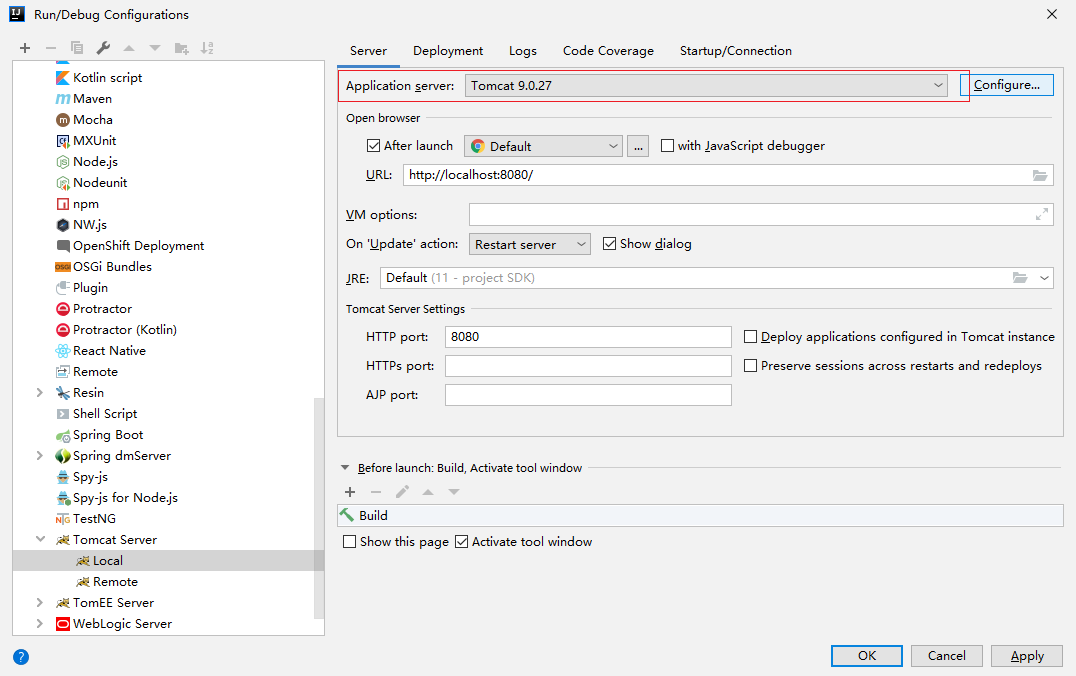Collapse the Before launch section triangle
The height and width of the screenshot is (676, 1076).
pos(345,468)
